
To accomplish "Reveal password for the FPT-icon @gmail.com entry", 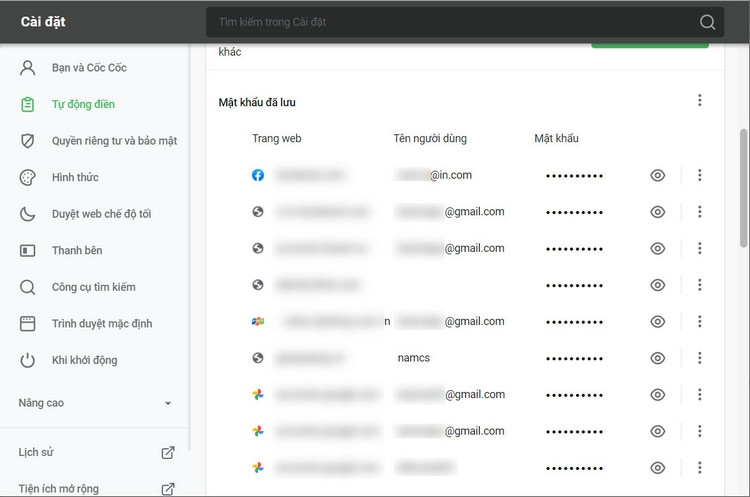I will [658, 322].
